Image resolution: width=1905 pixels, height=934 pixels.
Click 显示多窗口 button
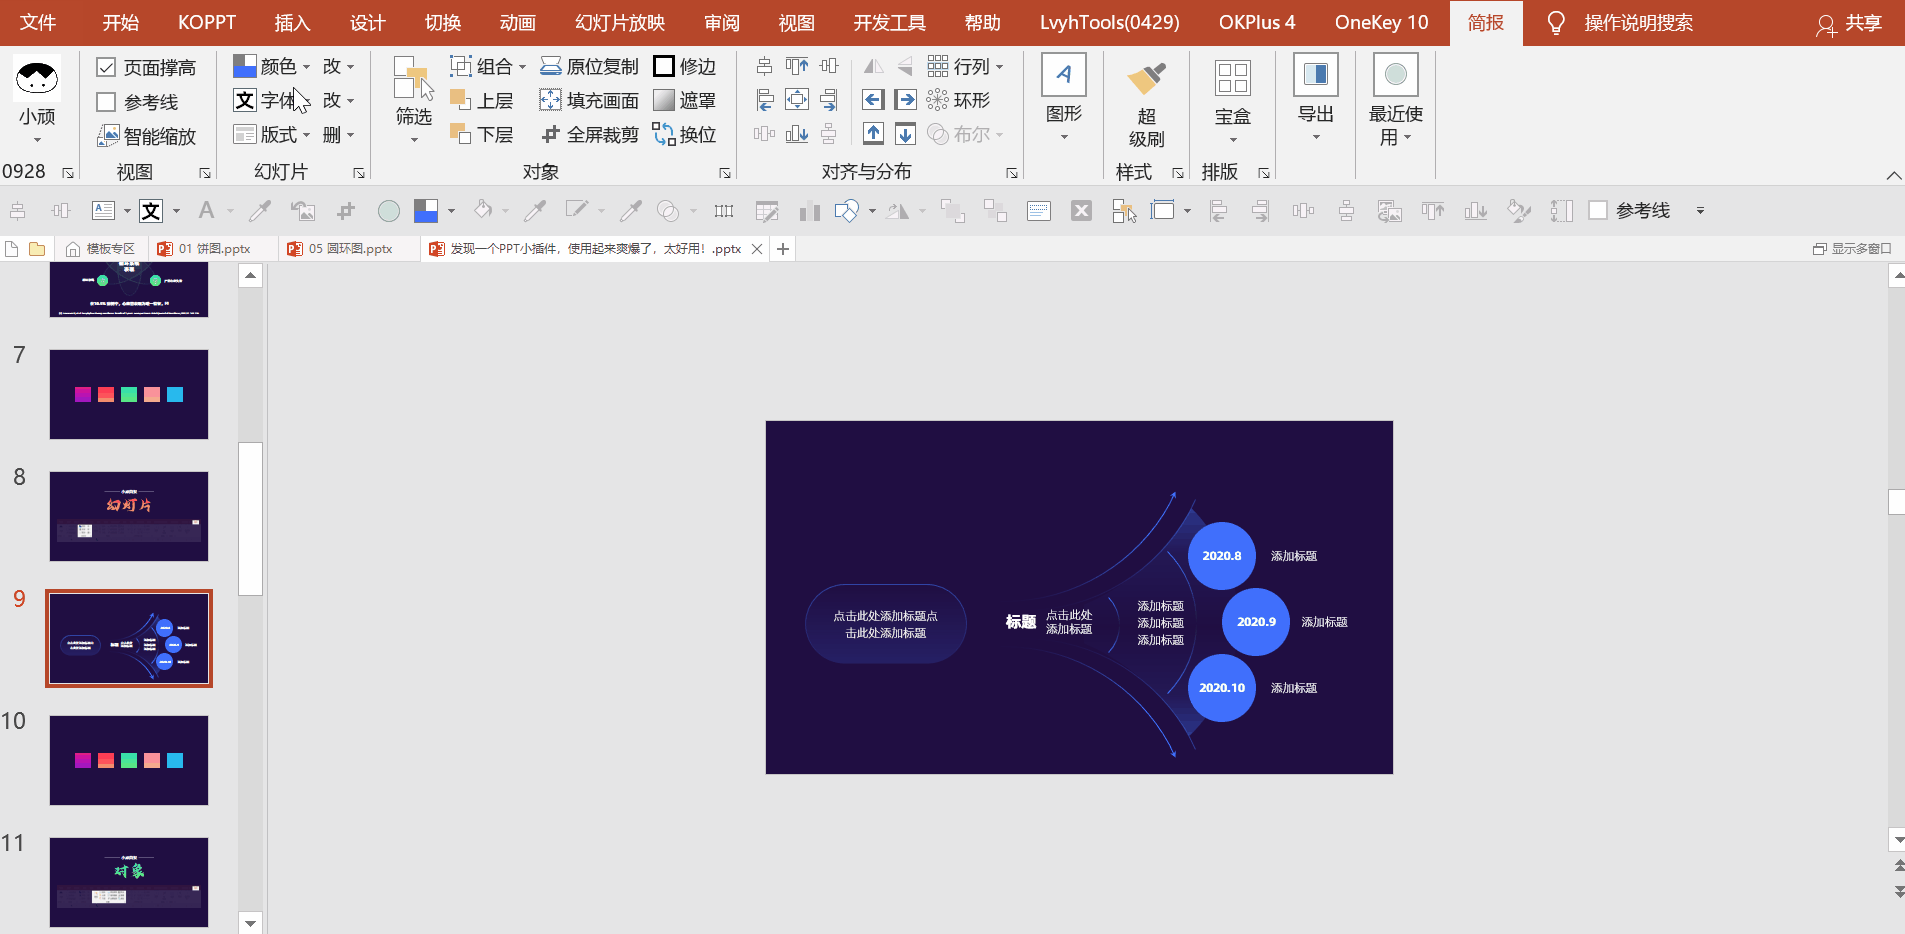pyautogui.click(x=1852, y=249)
